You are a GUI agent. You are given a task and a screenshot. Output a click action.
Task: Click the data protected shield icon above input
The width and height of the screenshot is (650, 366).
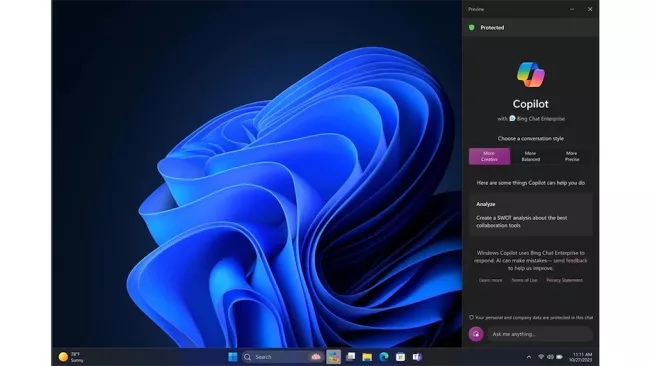tap(471, 318)
